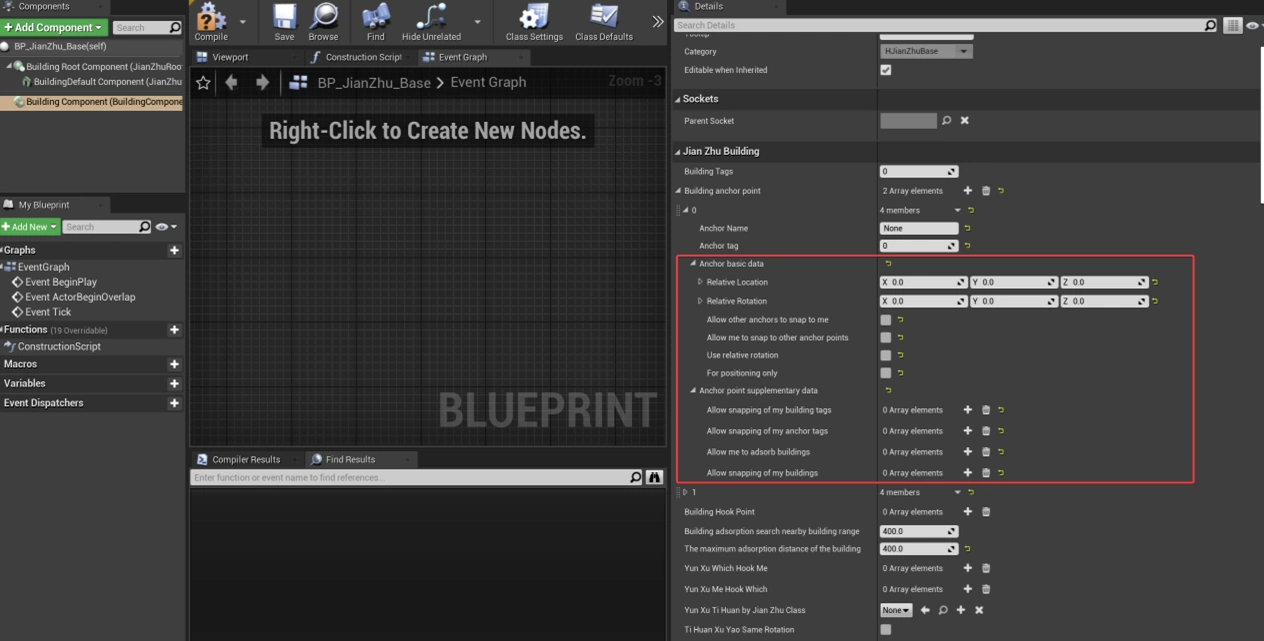Add new function with Functions plus icon
The height and width of the screenshot is (641, 1264).
pyautogui.click(x=174, y=329)
